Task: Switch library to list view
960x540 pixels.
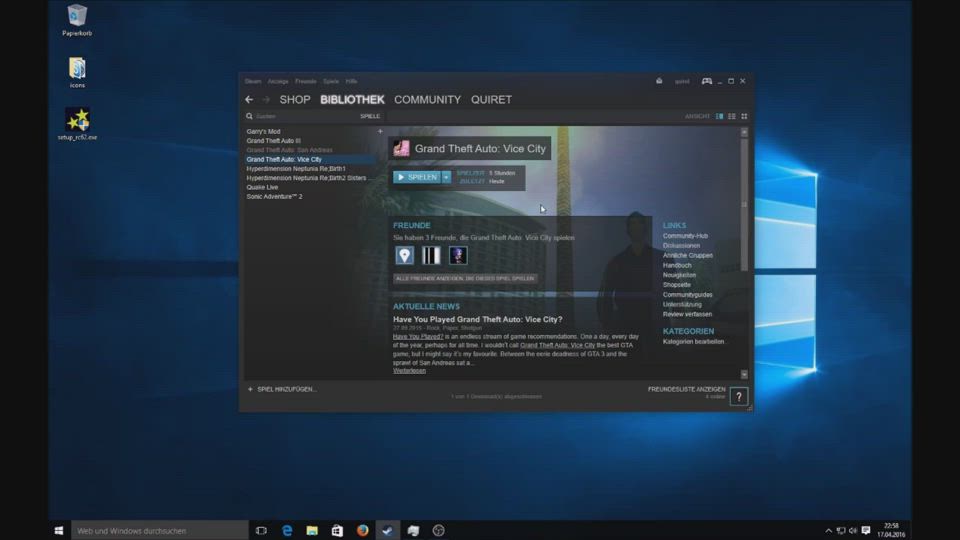Action: coord(731,116)
